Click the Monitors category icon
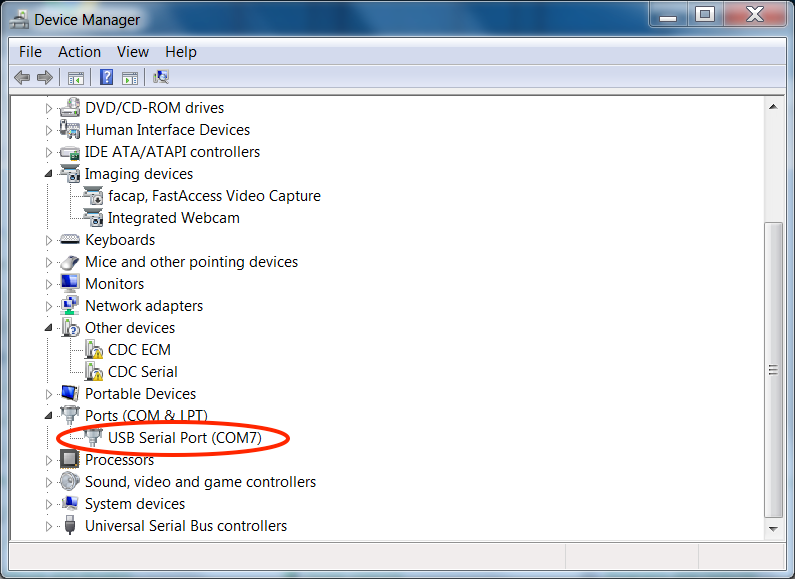Screen dimensions: 795x579 pyautogui.click(x=70, y=283)
